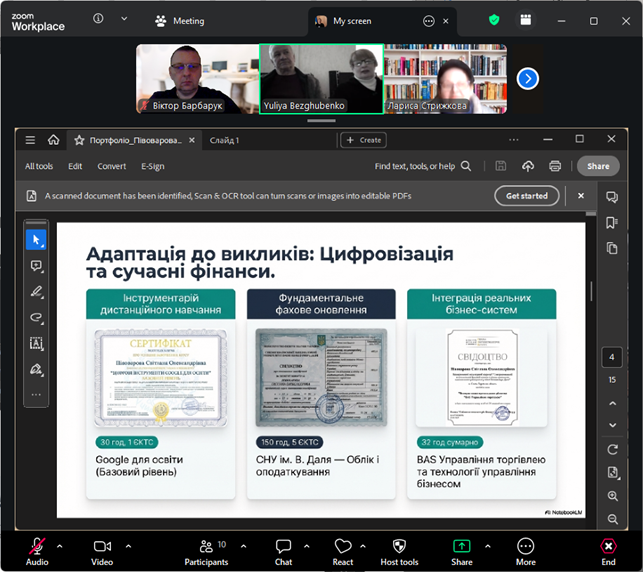
Task: Star the Портфоліо_Півоварова document
Action: [x=79, y=140]
